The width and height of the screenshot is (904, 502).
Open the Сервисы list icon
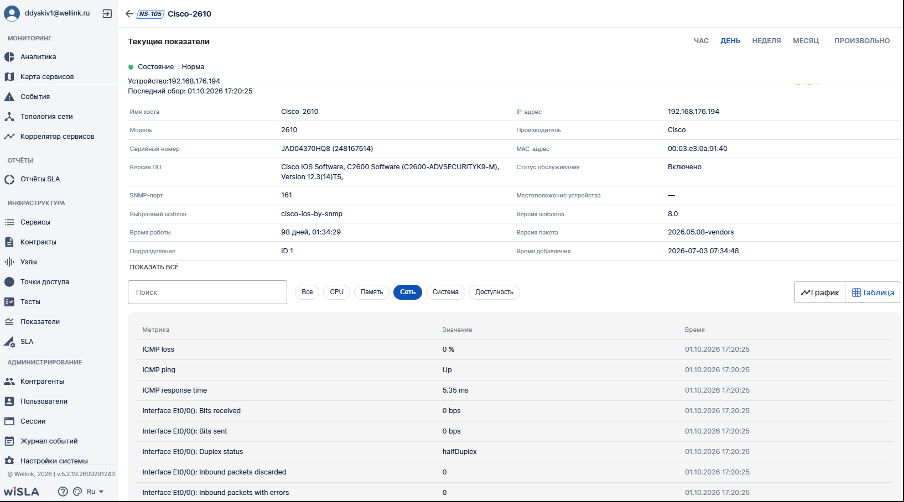(x=9, y=222)
